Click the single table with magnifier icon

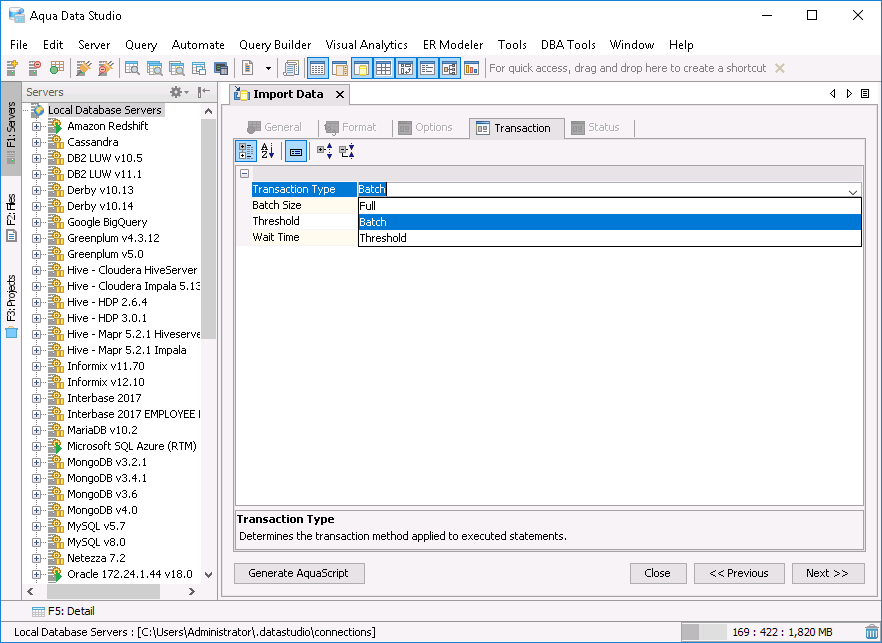coord(133,68)
